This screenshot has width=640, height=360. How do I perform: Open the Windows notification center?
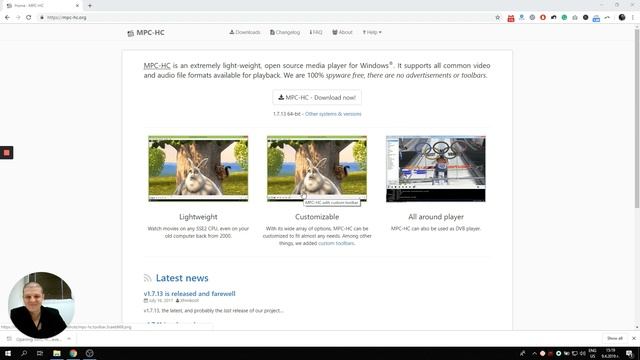click(630, 353)
